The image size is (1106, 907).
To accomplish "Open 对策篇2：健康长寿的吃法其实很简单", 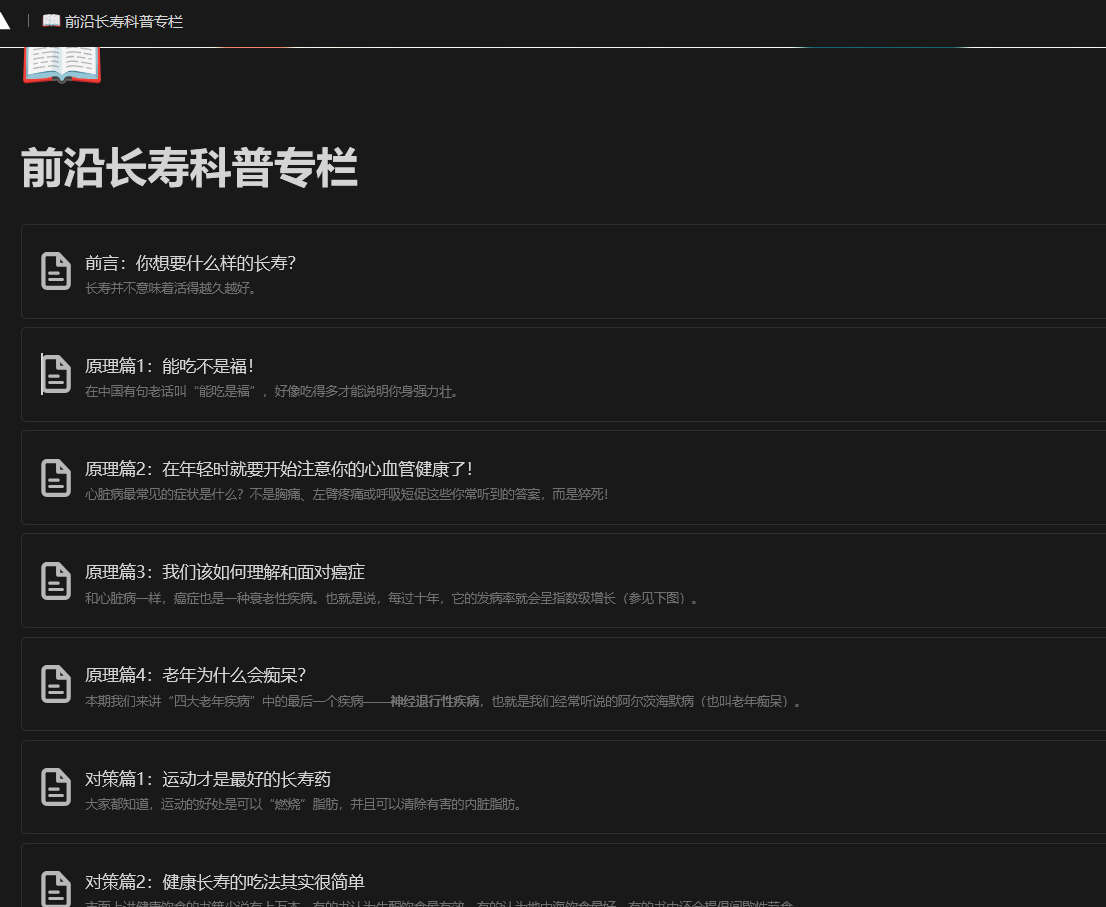I will coord(225,882).
